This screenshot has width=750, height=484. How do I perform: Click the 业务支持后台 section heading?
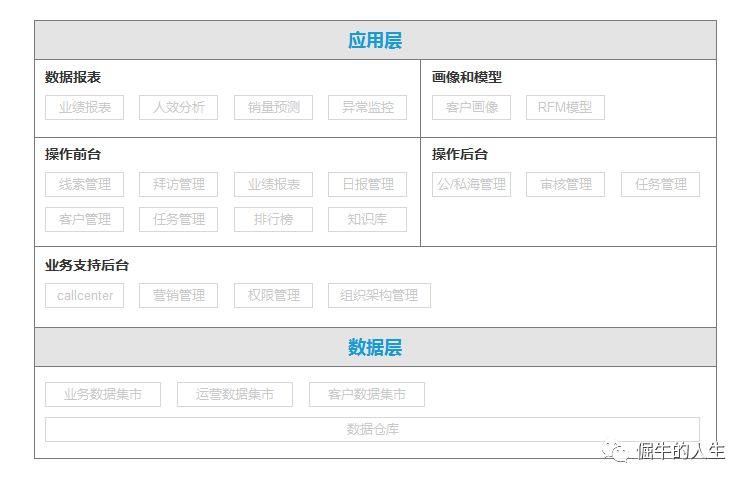[x=87, y=265]
